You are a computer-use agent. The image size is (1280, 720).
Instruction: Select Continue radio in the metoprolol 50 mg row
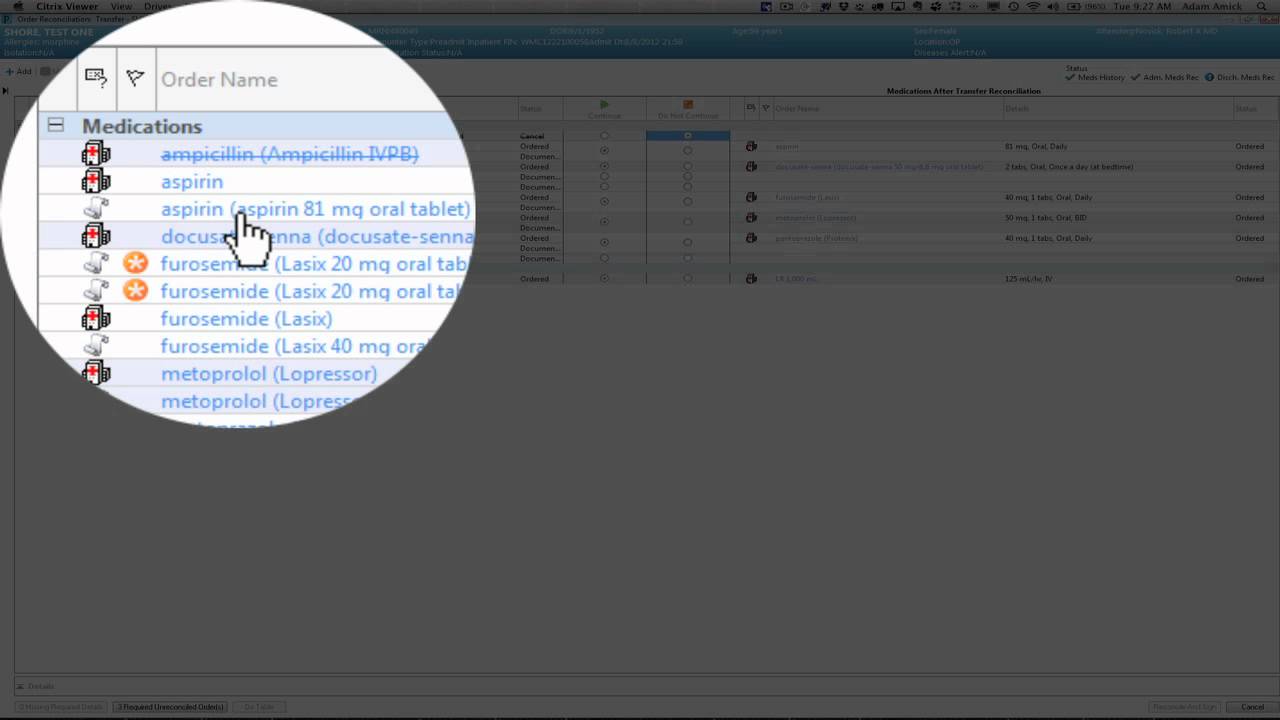tap(604, 222)
